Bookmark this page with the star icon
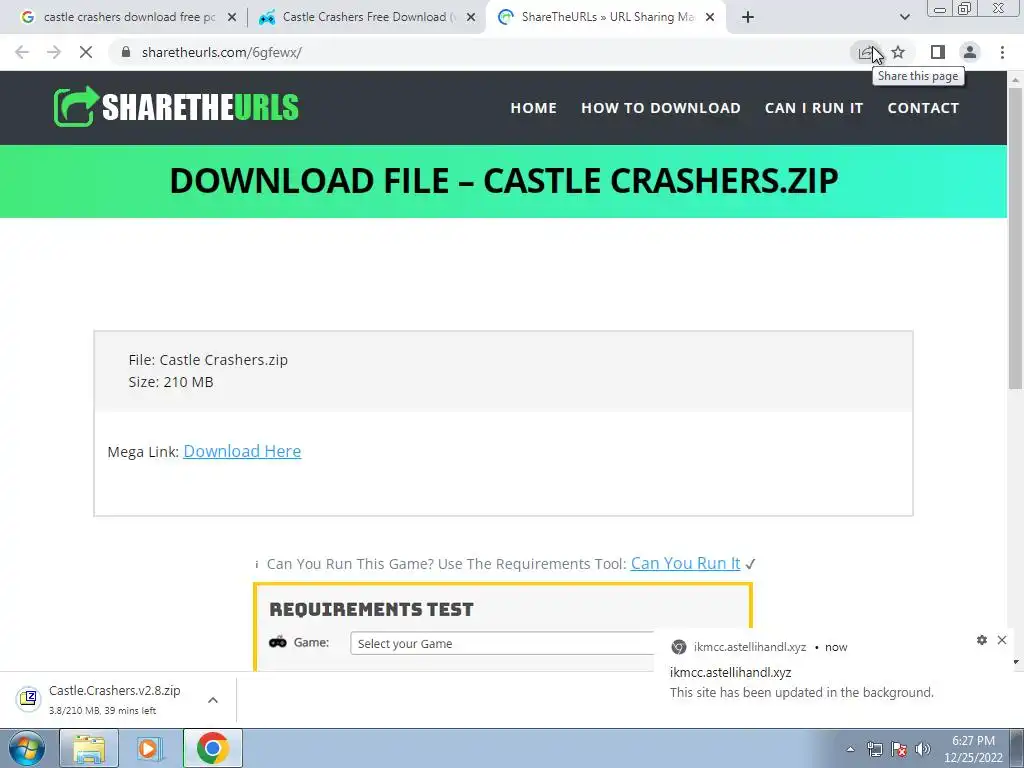 899,52
